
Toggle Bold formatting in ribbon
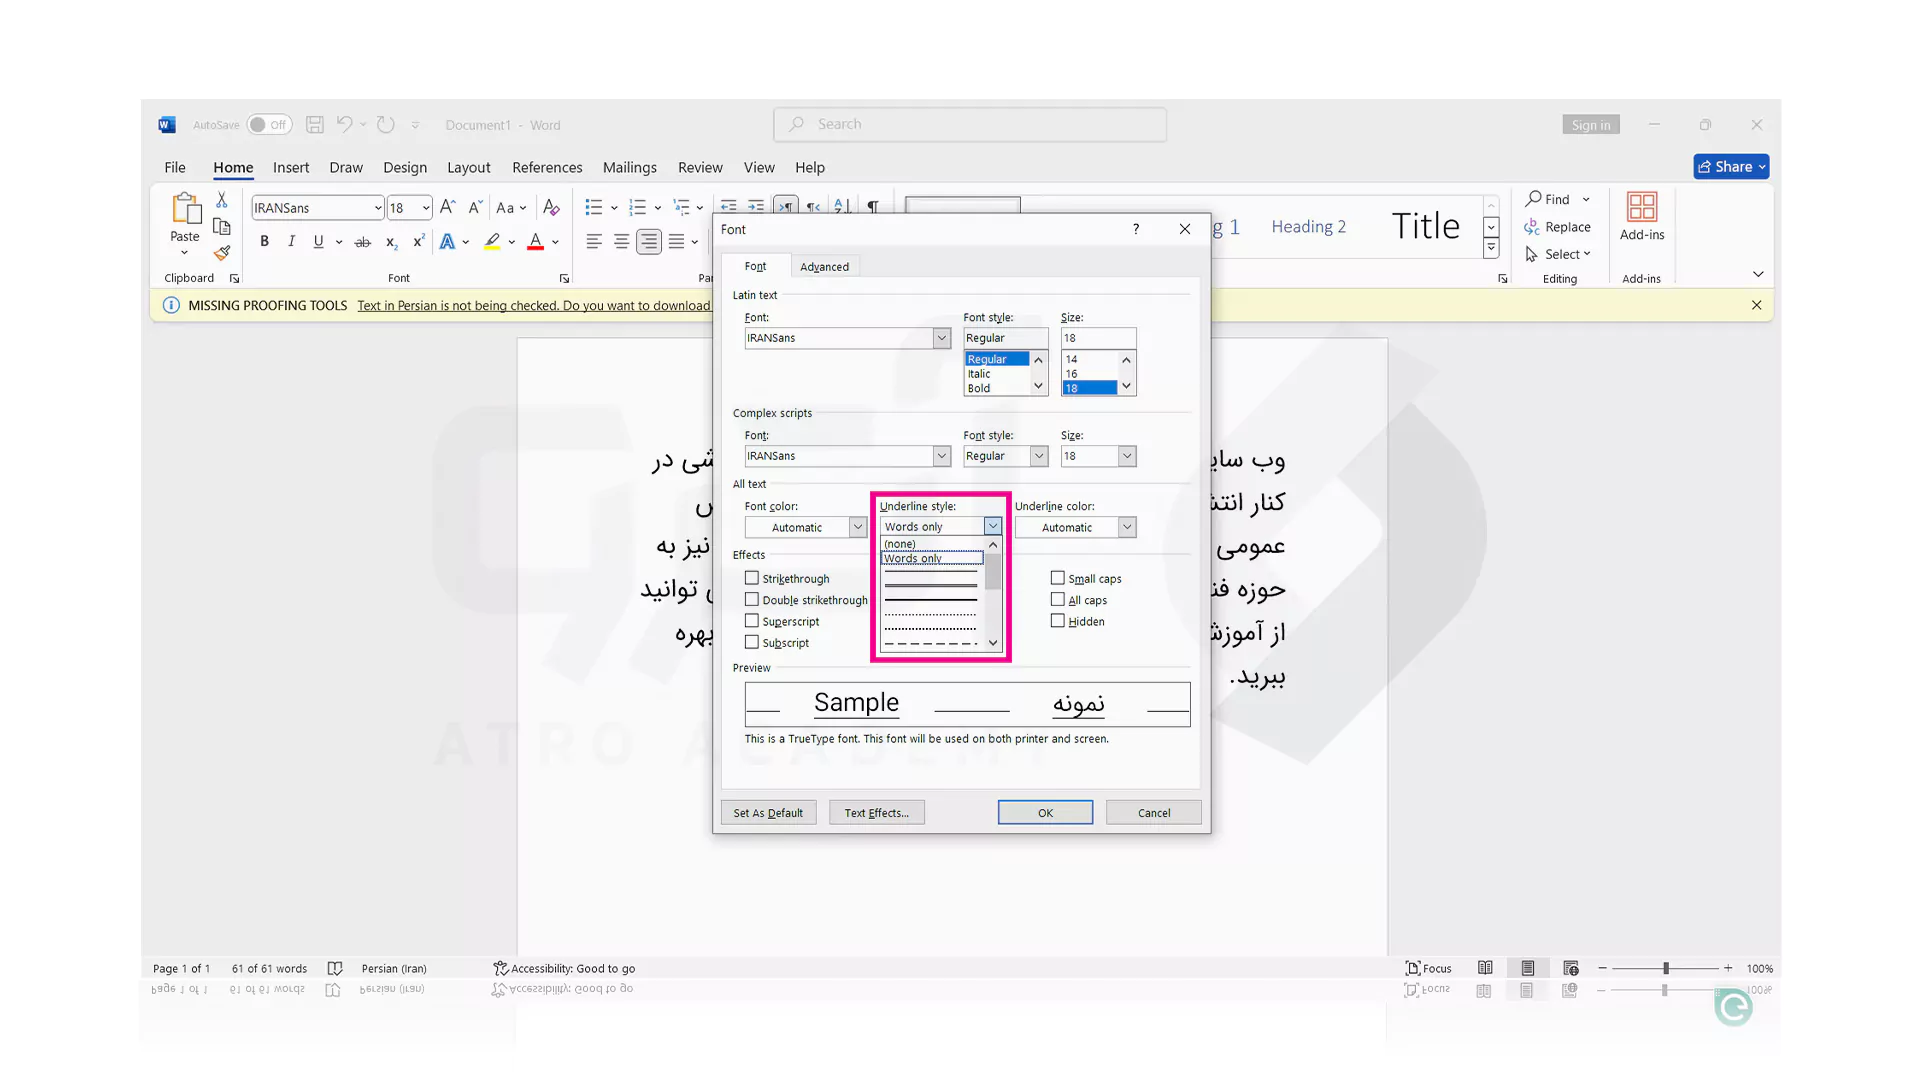pyautogui.click(x=264, y=241)
